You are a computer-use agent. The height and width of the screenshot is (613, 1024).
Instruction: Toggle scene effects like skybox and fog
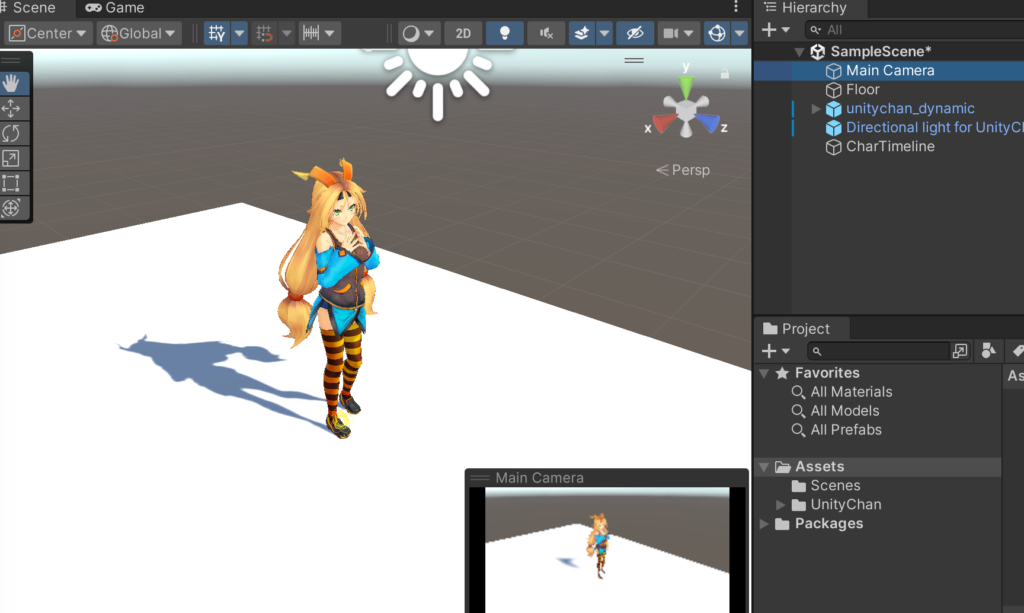tap(581, 33)
